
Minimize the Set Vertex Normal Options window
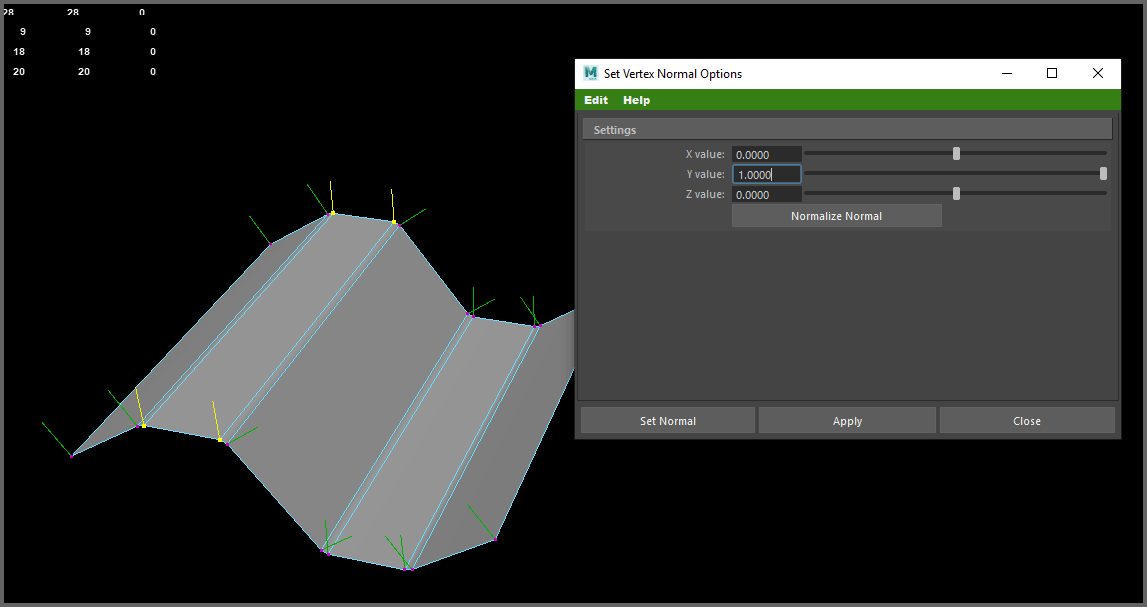1006,73
